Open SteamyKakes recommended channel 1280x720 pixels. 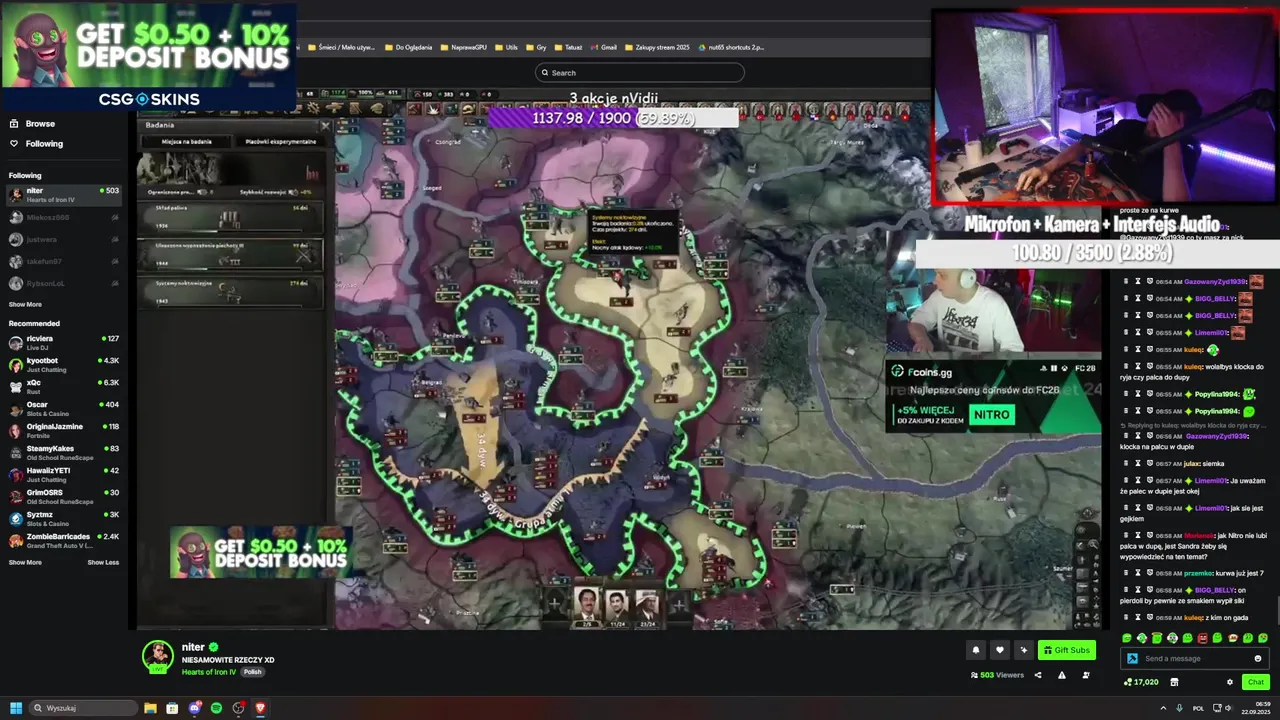64,452
